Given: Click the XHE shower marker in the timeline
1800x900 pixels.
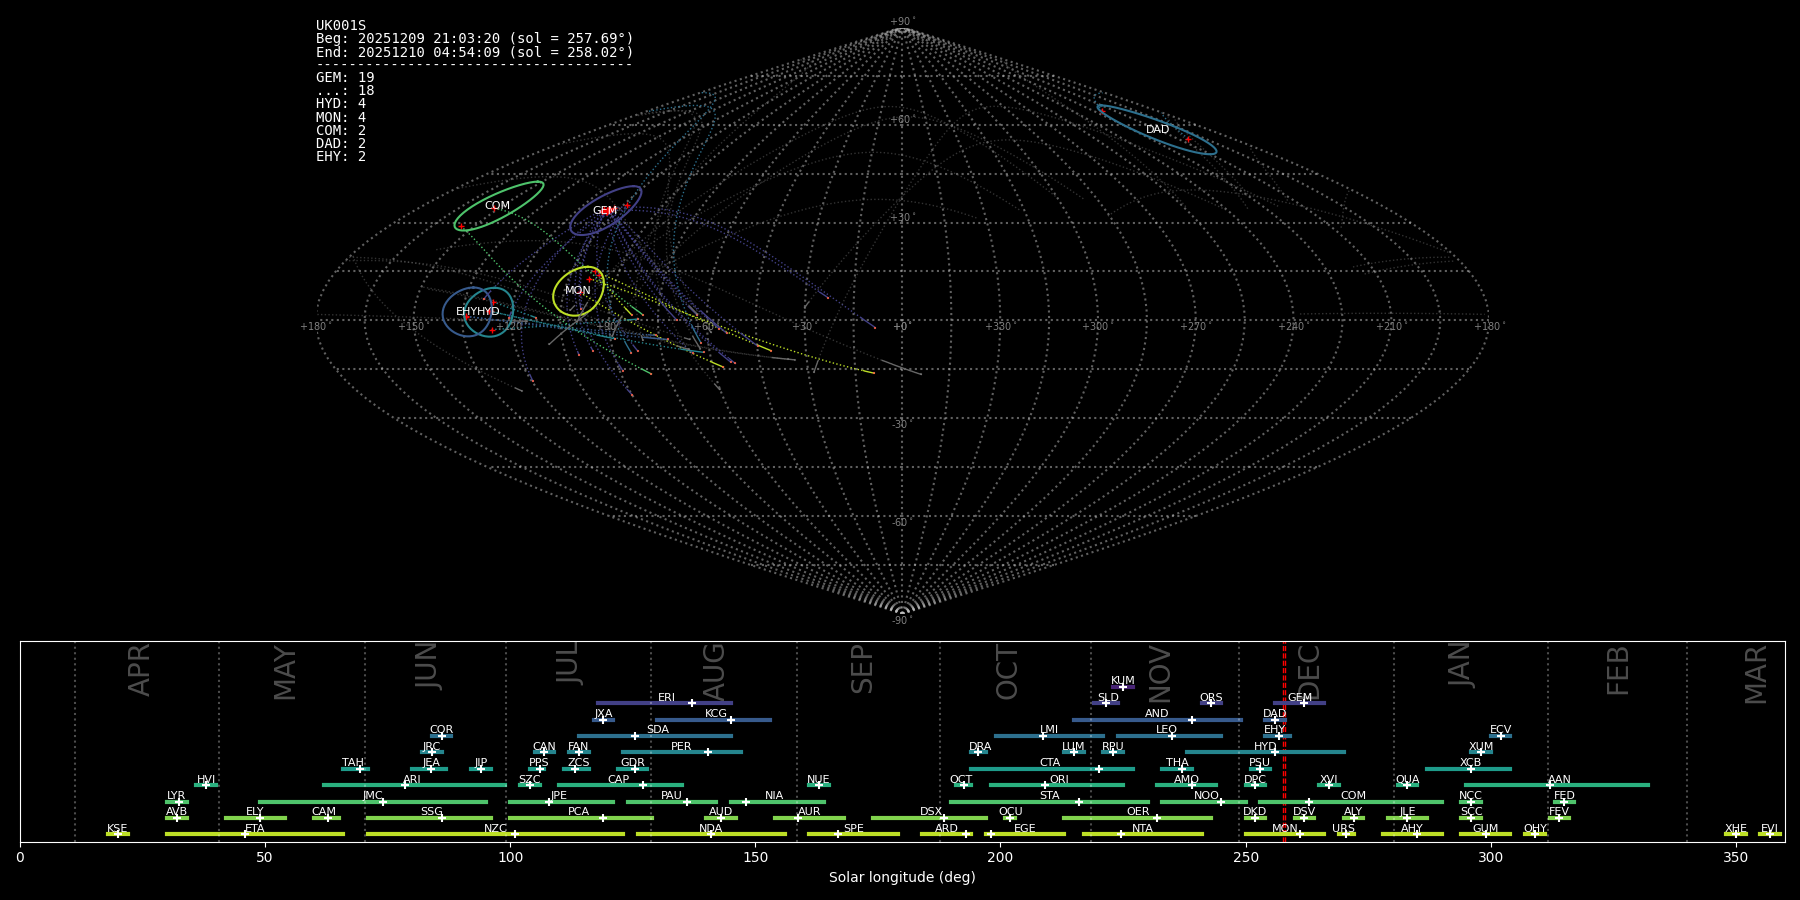Looking at the screenshot, I should click(x=1736, y=834).
